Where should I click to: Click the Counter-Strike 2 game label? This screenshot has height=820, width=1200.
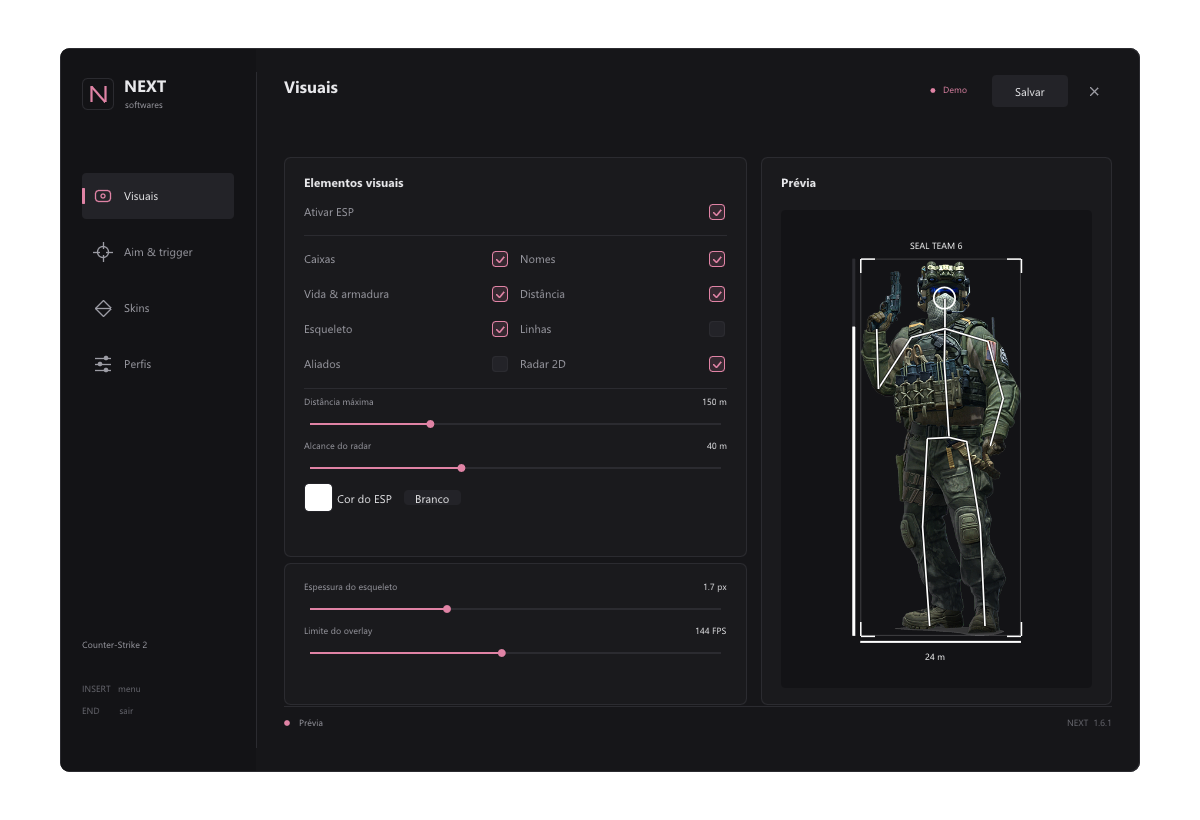tap(115, 645)
